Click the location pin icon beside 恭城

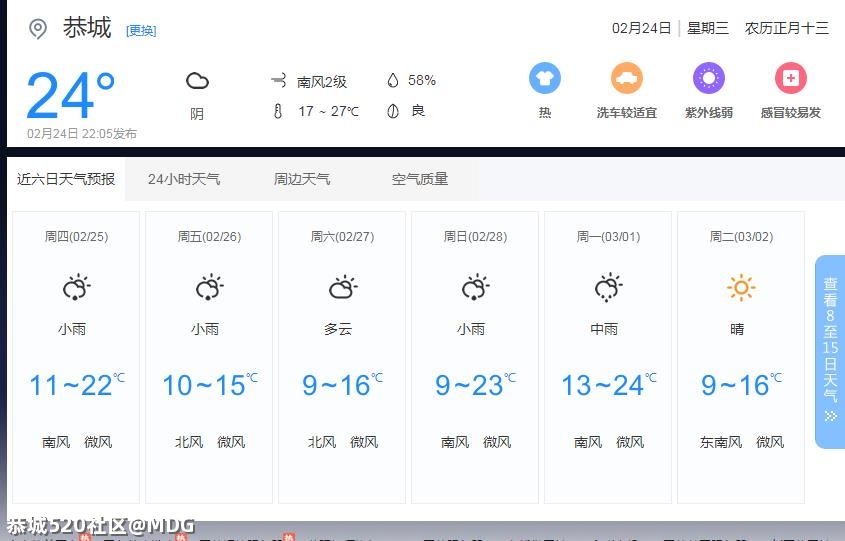pyautogui.click(x=38, y=29)
